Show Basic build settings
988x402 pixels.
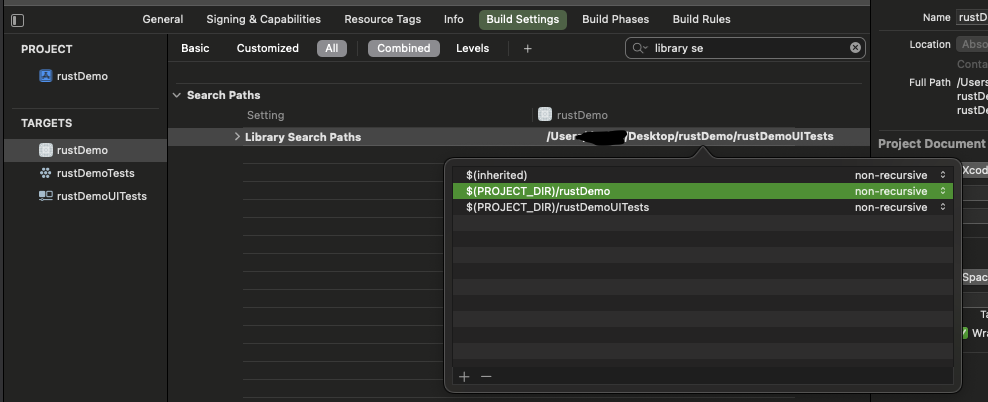pyautogui.click(x=195, y=49)
